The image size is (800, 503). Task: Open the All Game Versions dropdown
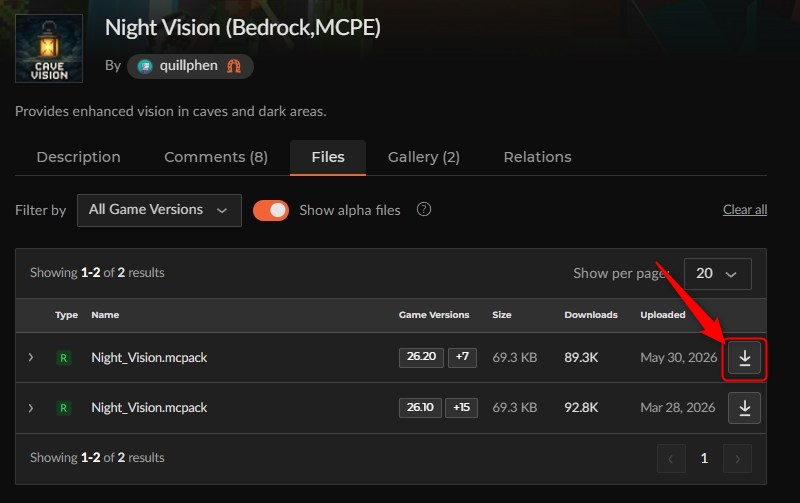point(159,210)
